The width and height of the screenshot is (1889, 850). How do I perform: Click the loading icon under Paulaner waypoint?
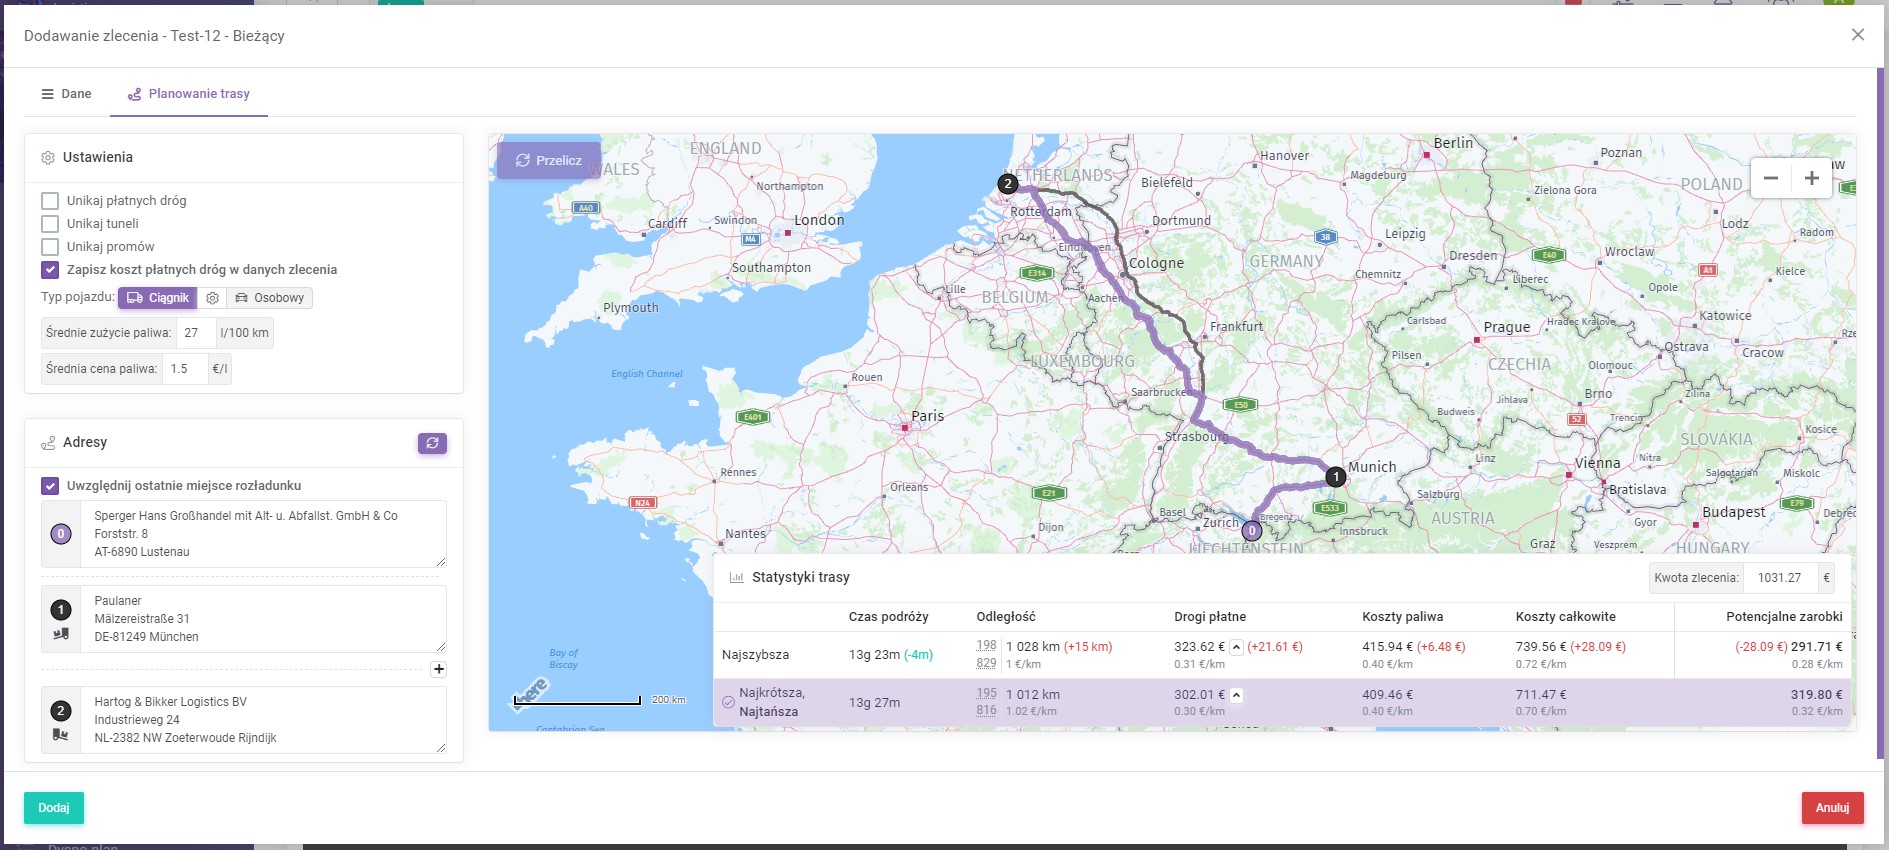[x=61, y=634]
